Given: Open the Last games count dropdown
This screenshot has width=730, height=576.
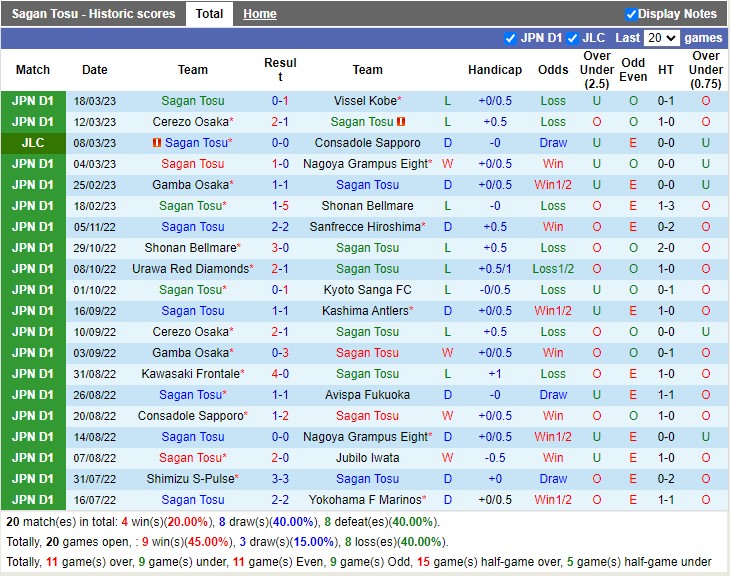Looking at the screenshot, I should tap(661, 38).
